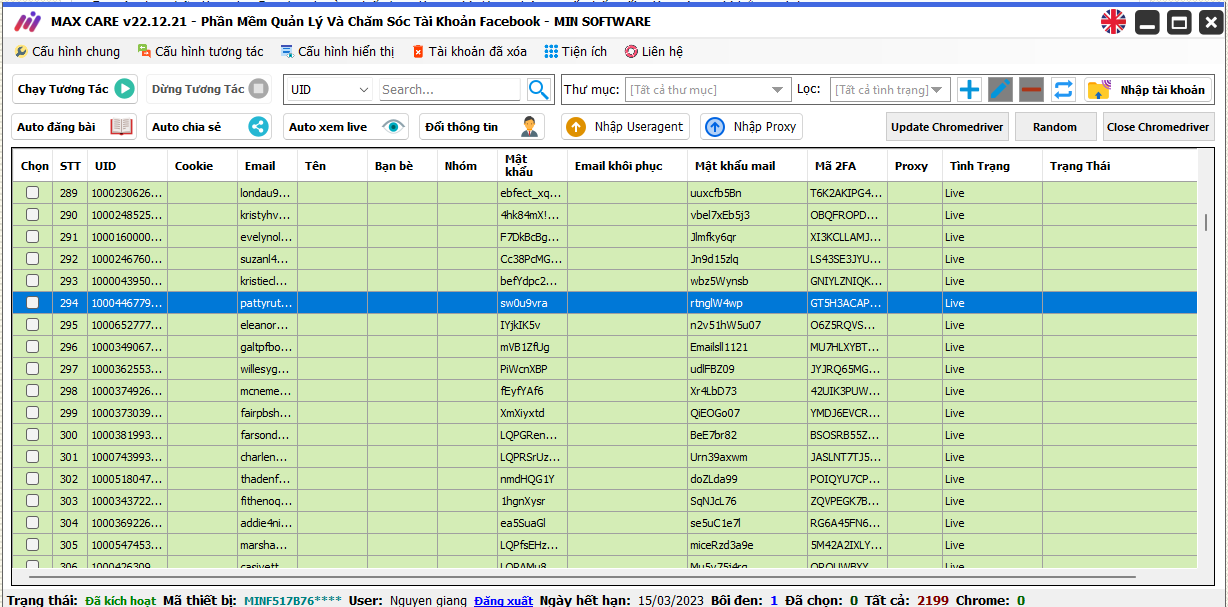The height and width of the screenshot is (607, 1228).
Task: Open Auto xem live viewer tool
Action: pyautogui.click(x=346, y=127)
